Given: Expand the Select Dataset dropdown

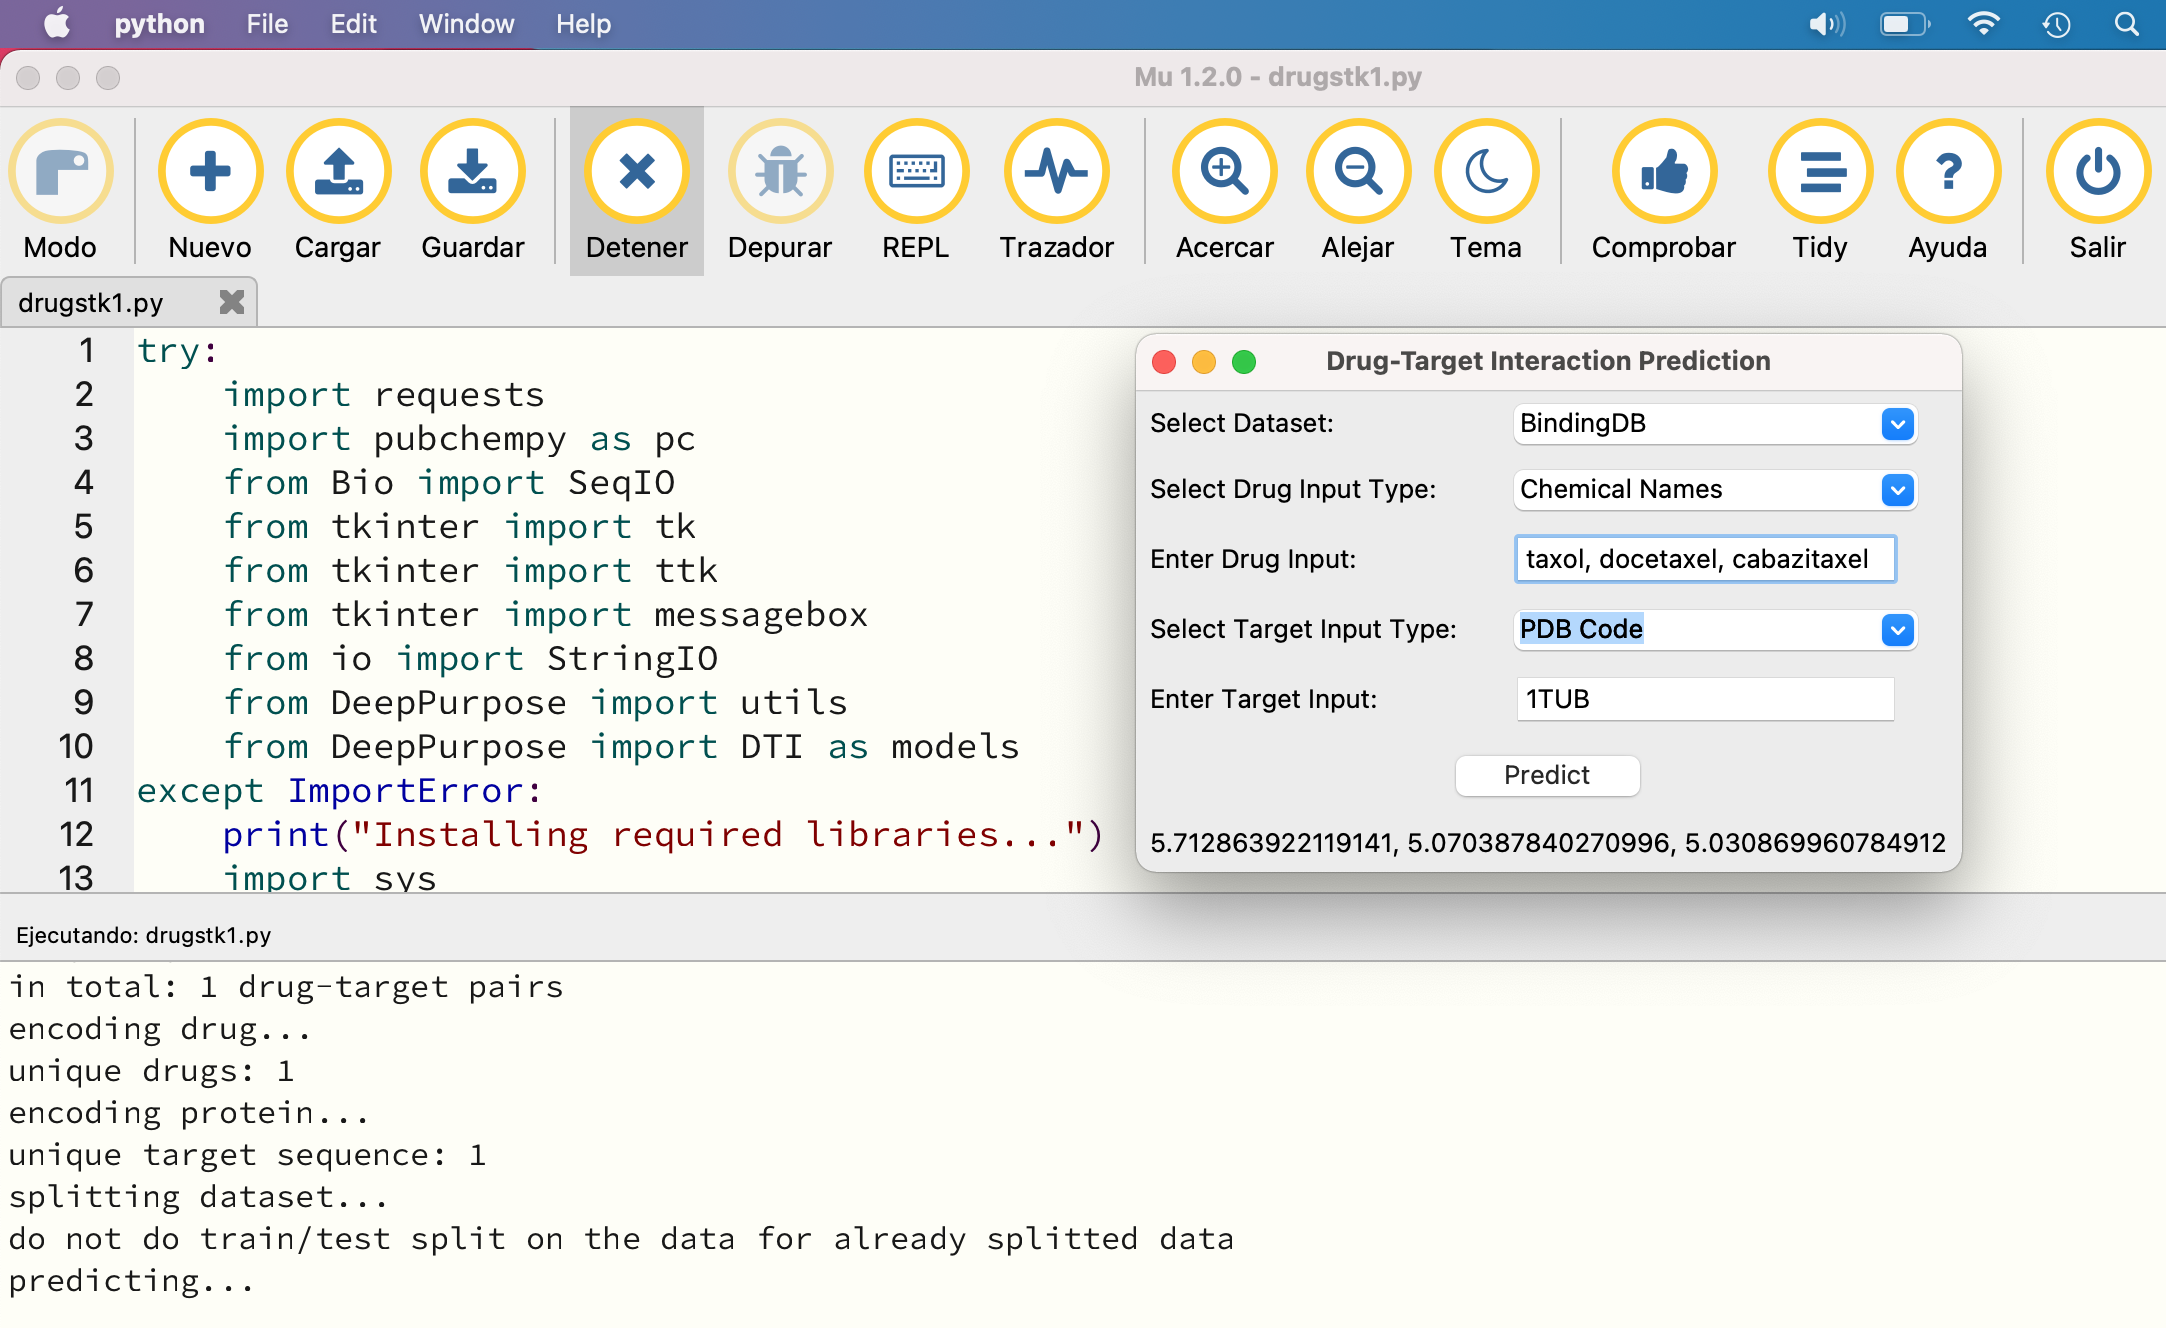Looking at the screenshot, I should point(1897,424).
